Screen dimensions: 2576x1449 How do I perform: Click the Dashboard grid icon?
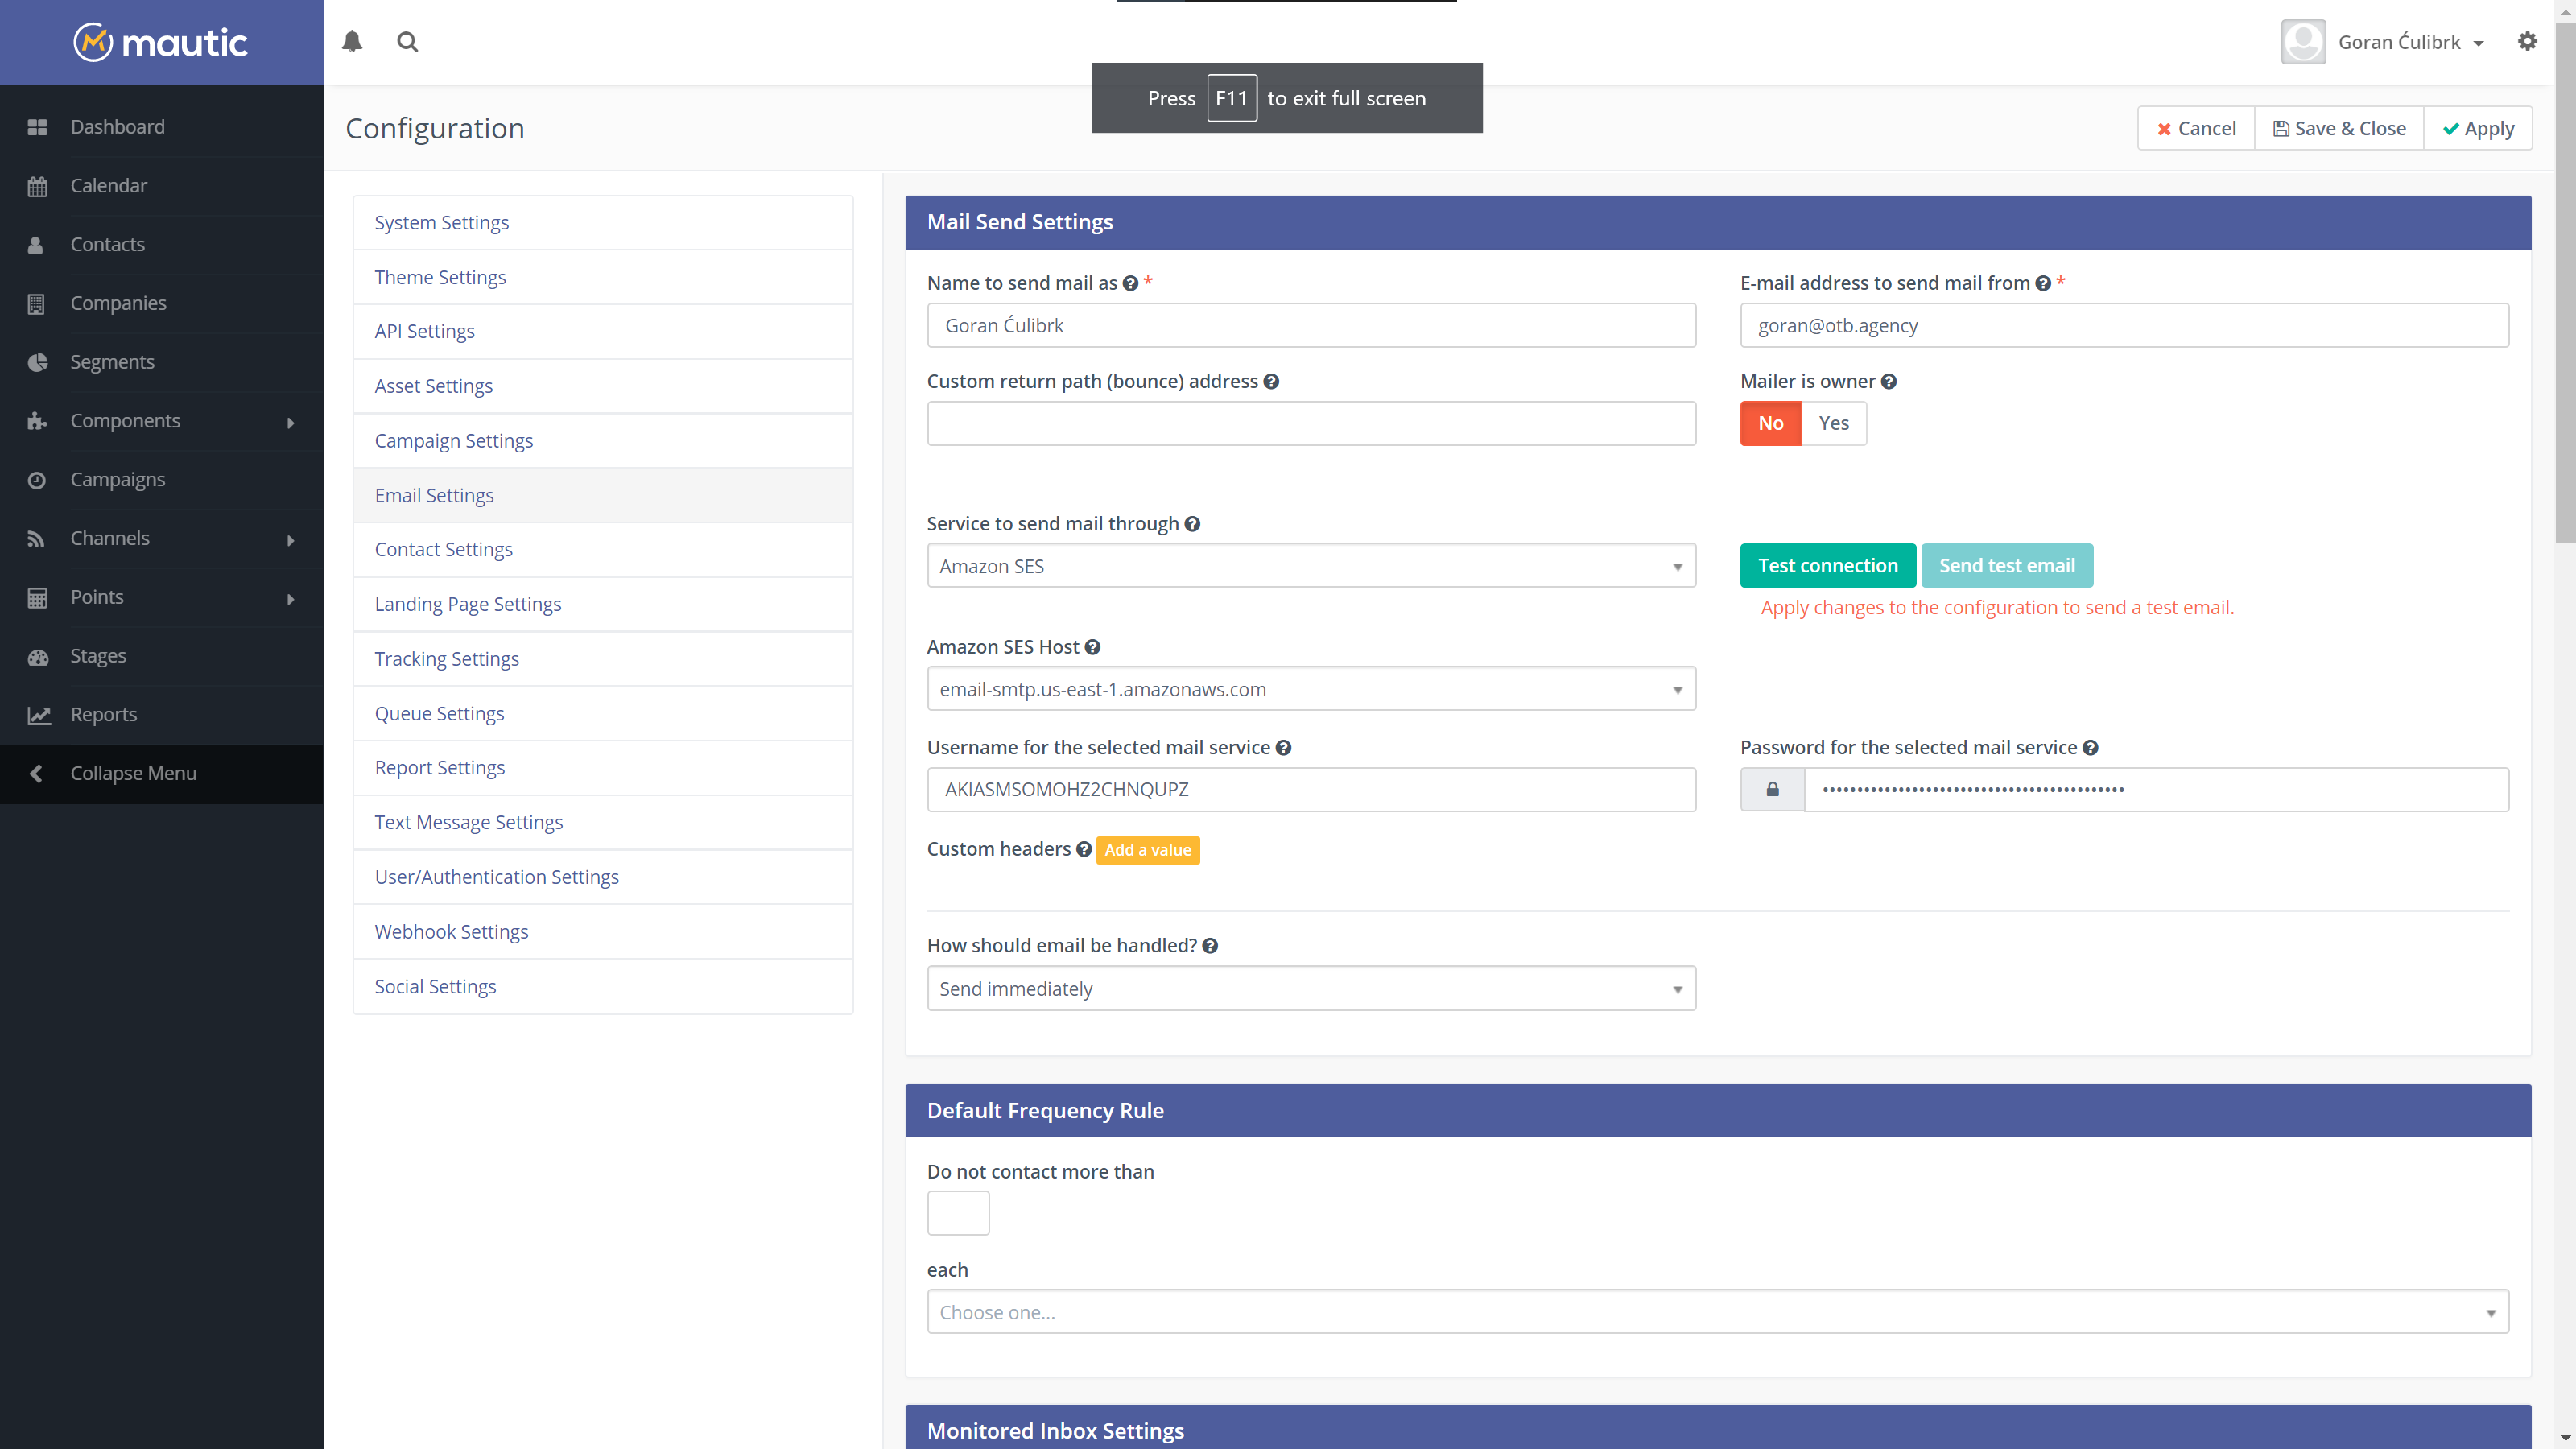(x=37, y=127)
